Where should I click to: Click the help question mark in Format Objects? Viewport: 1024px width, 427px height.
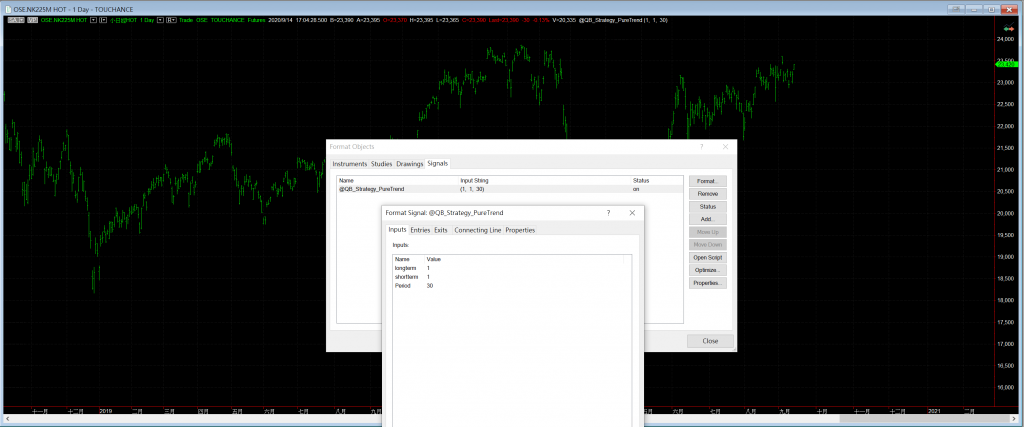point(701,146)
